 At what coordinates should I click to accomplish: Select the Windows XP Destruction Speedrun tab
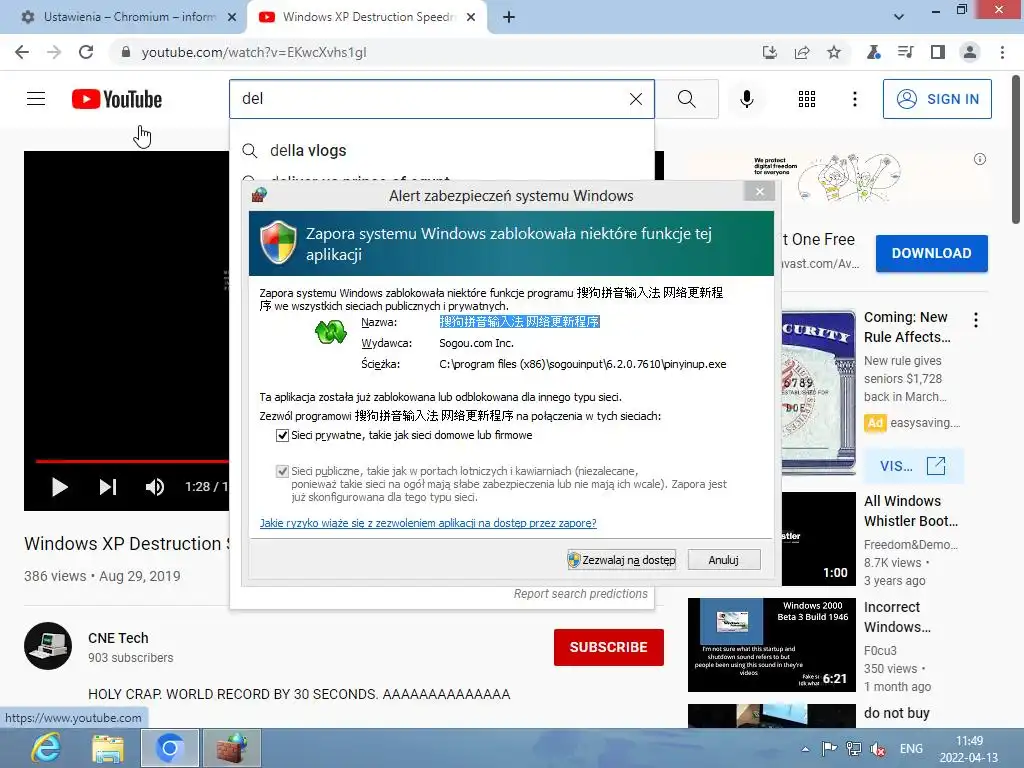coord(368,17)
